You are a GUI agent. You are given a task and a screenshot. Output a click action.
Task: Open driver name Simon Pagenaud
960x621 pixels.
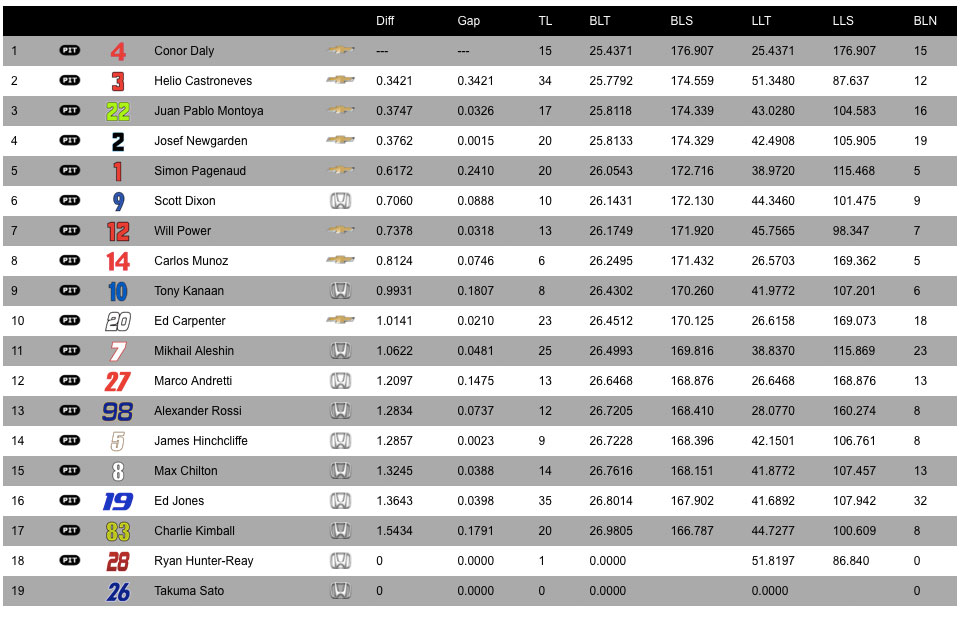point(200,171)
